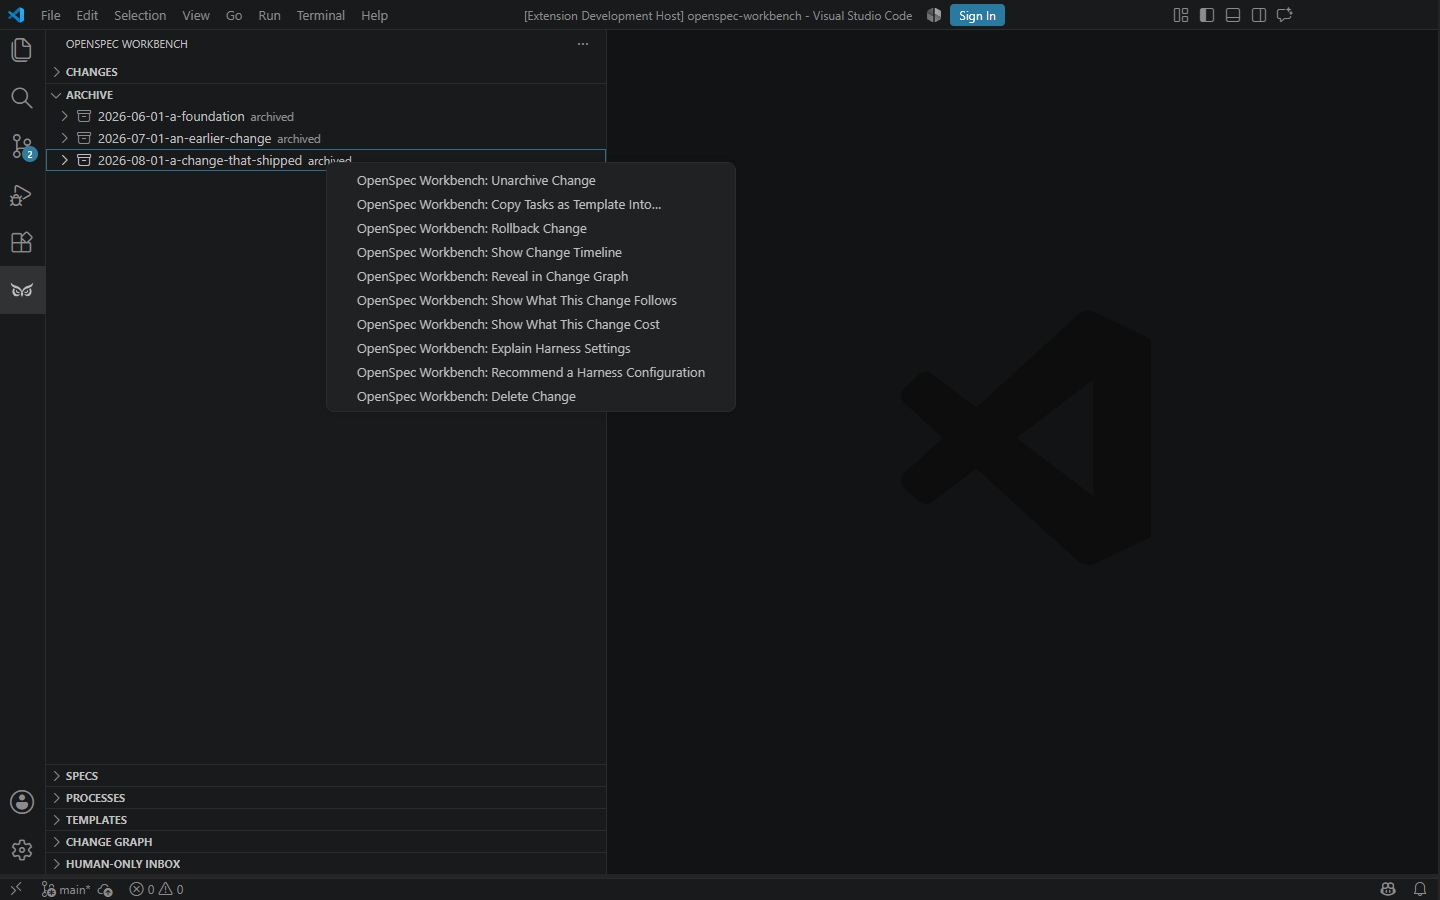This screenshot has height=900, width=1440.
Task: Expand the HUMAN-ONLY INBOX section
Action: click(326, 864)
